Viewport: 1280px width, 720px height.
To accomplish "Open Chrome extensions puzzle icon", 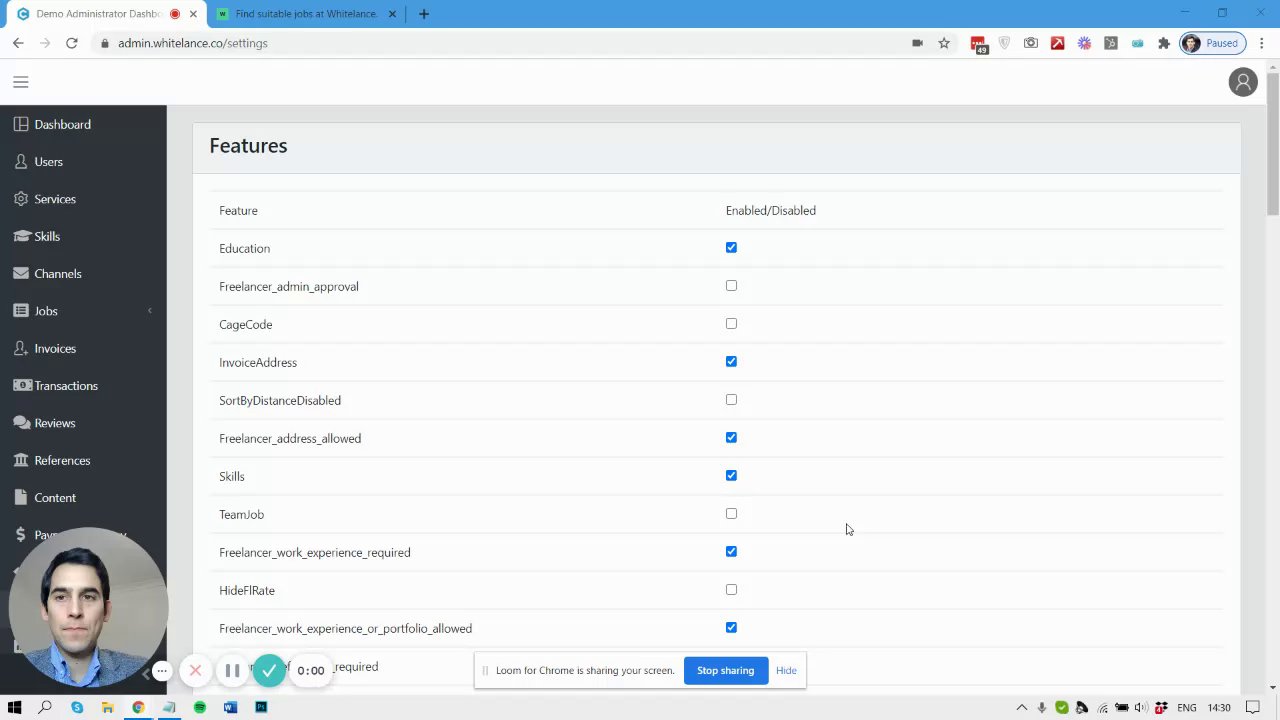I will (x=1164, y=43).
